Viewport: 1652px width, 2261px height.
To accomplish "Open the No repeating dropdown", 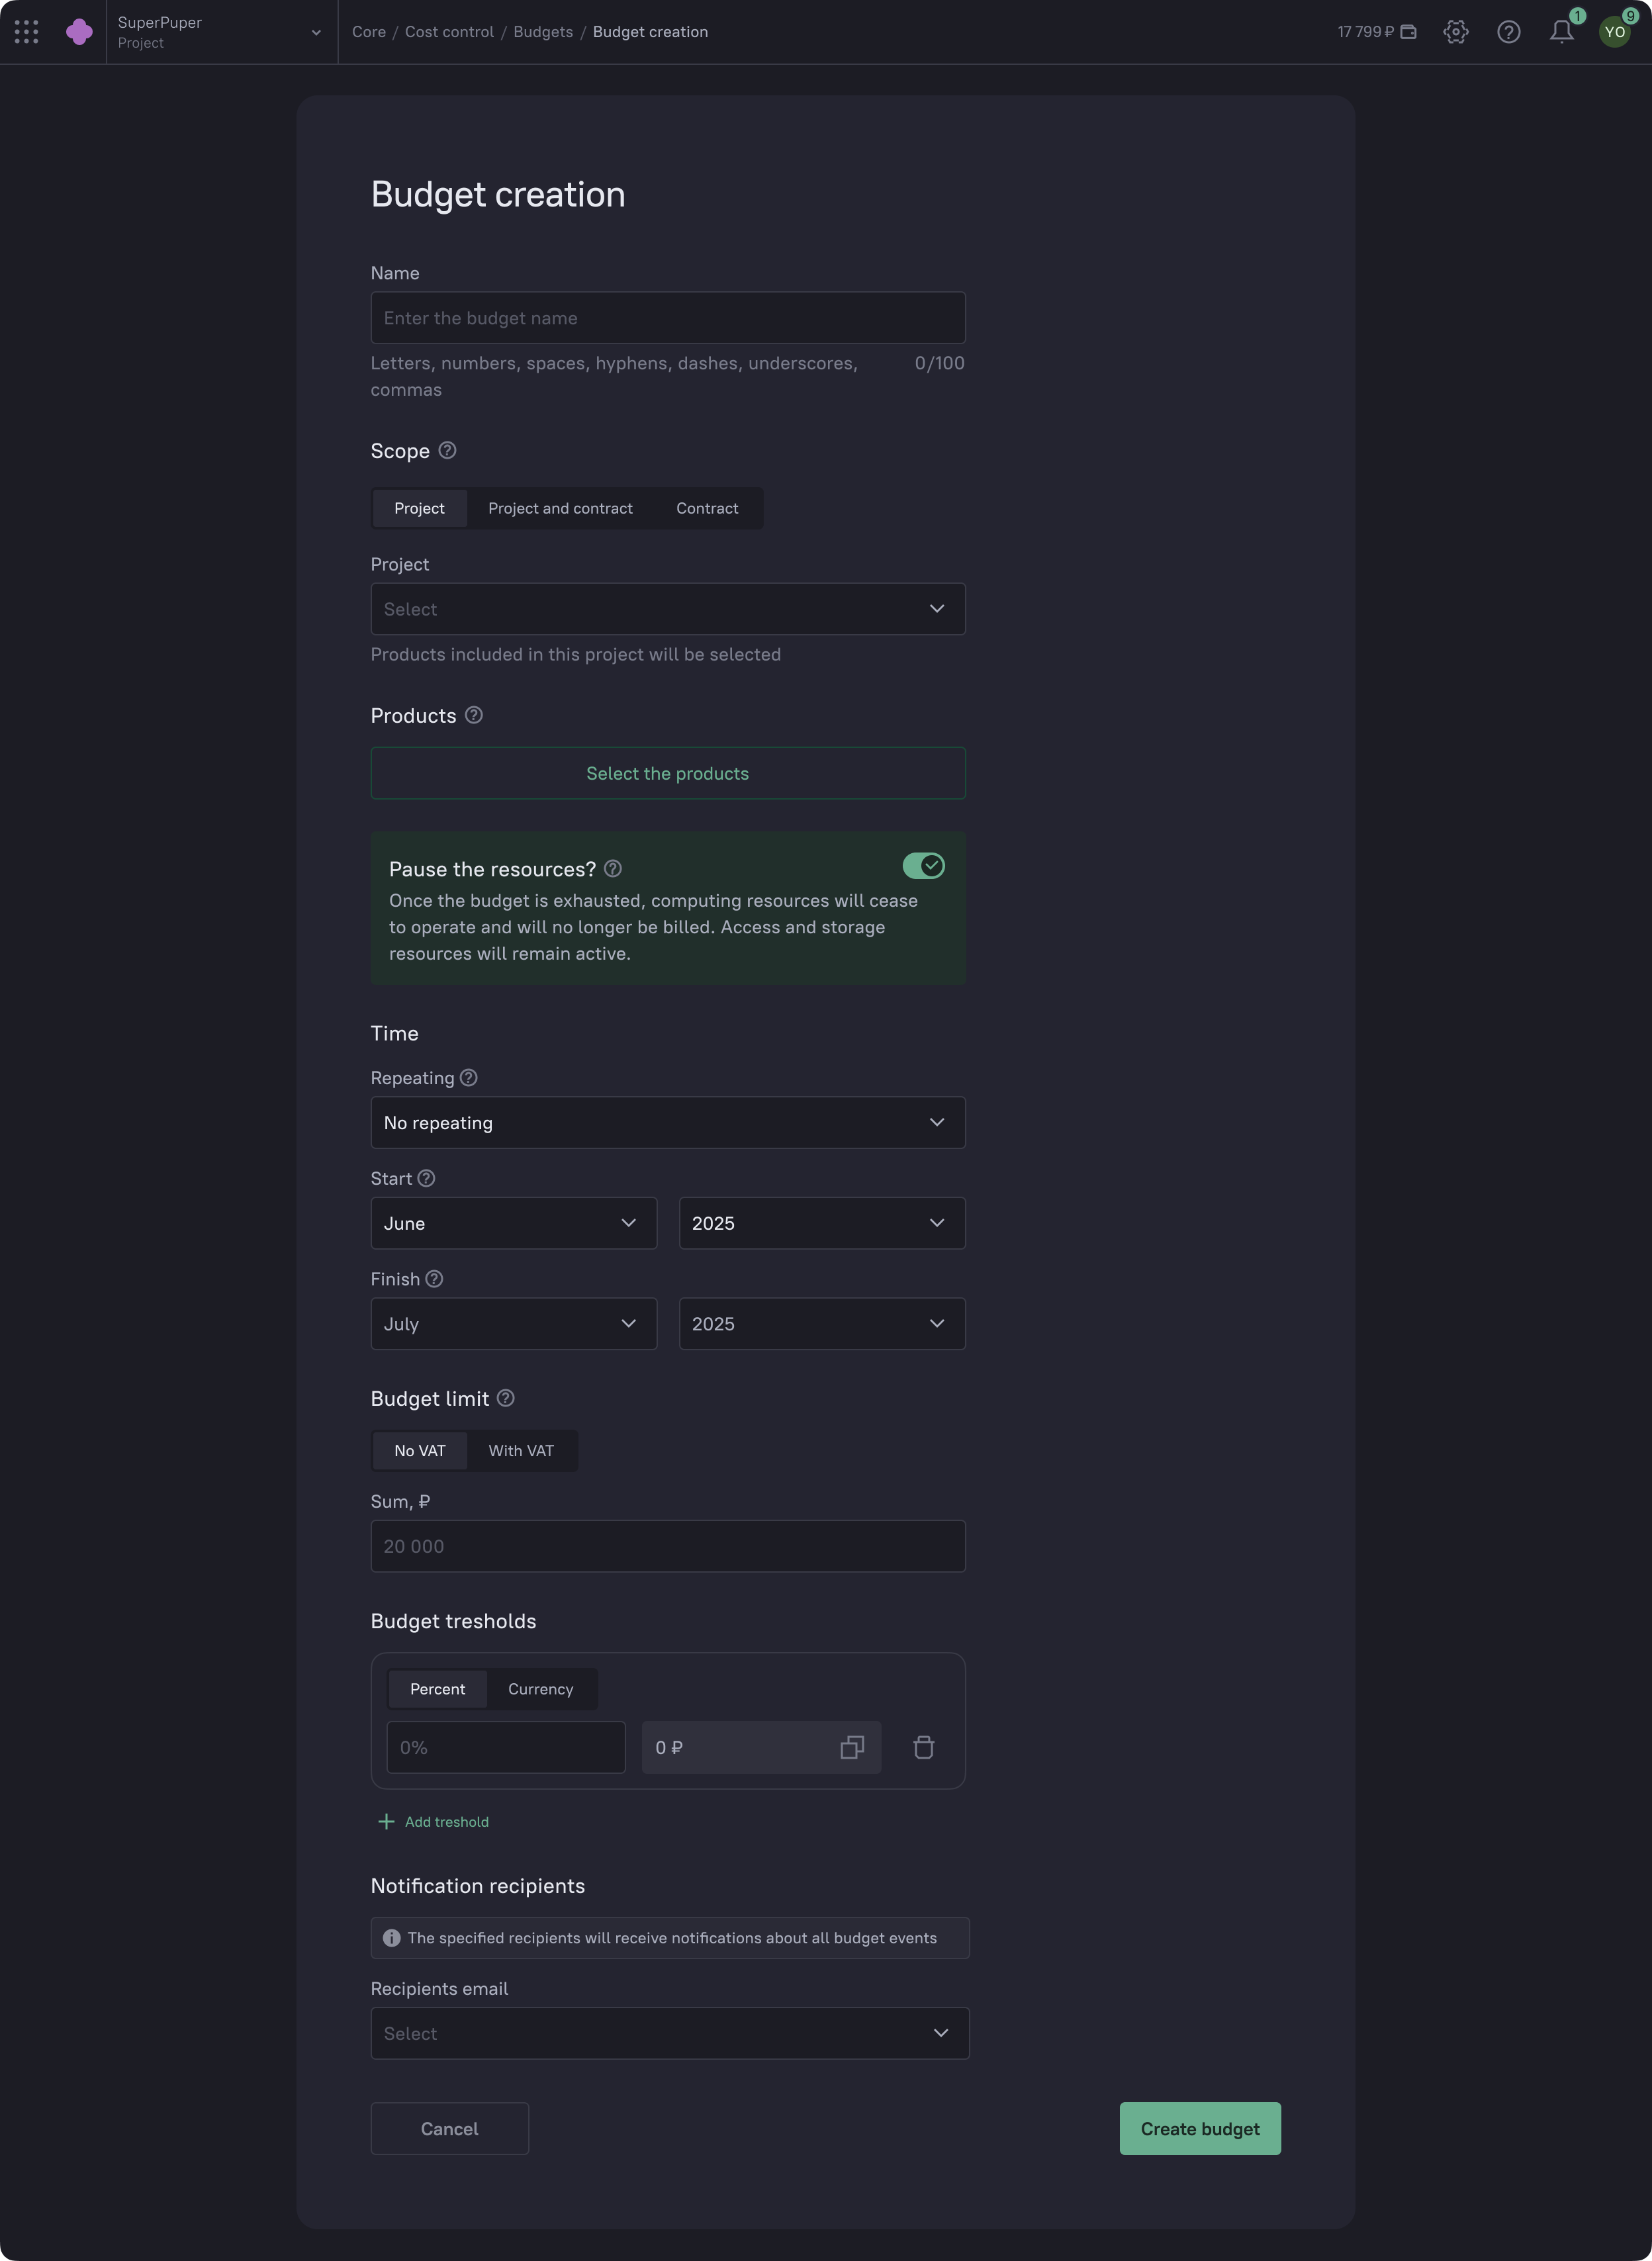I will click(x=667, y=1122).
